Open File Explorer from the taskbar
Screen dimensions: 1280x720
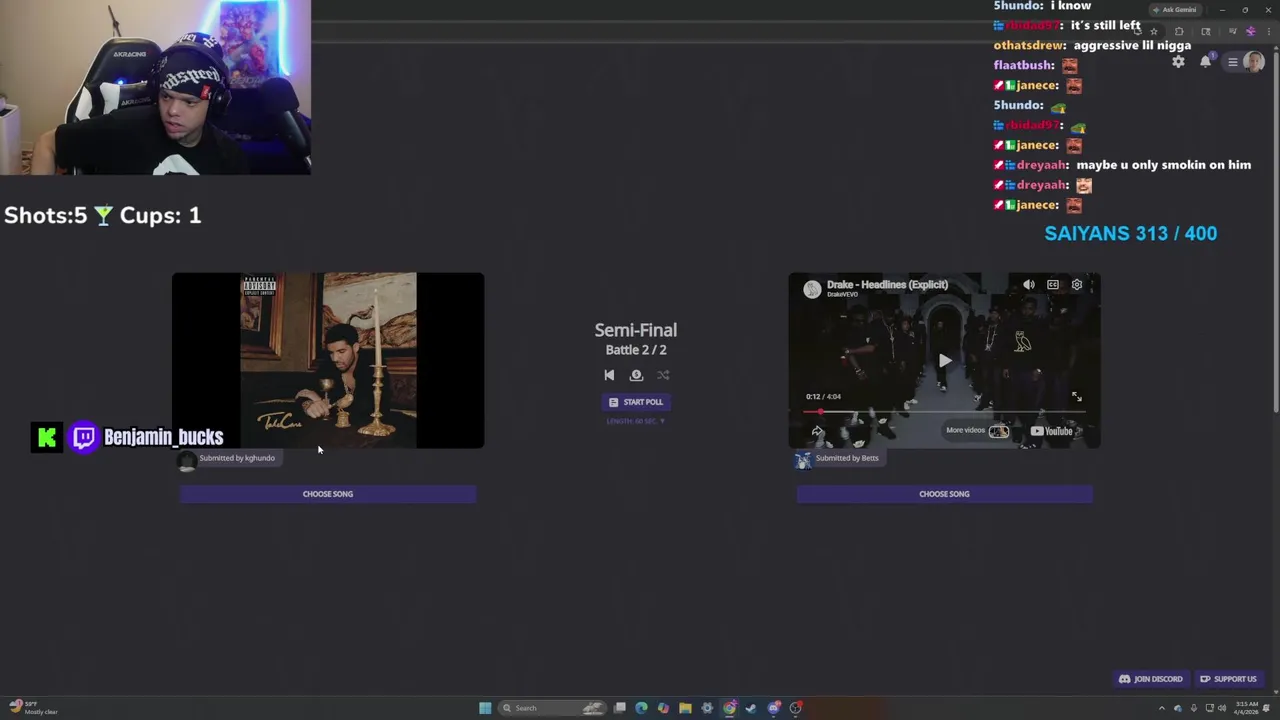coord(685,708)
